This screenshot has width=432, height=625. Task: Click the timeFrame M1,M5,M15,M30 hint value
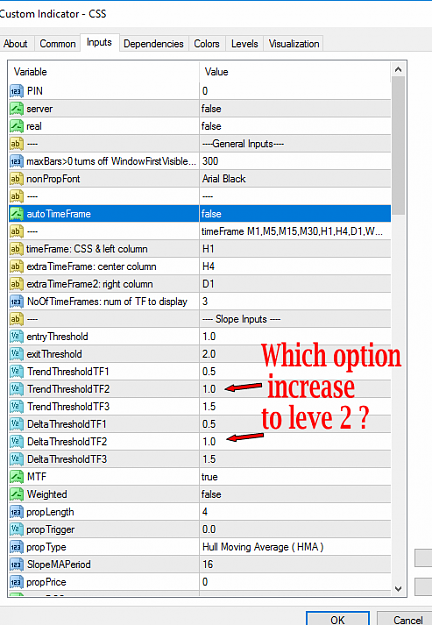[295, 232]
